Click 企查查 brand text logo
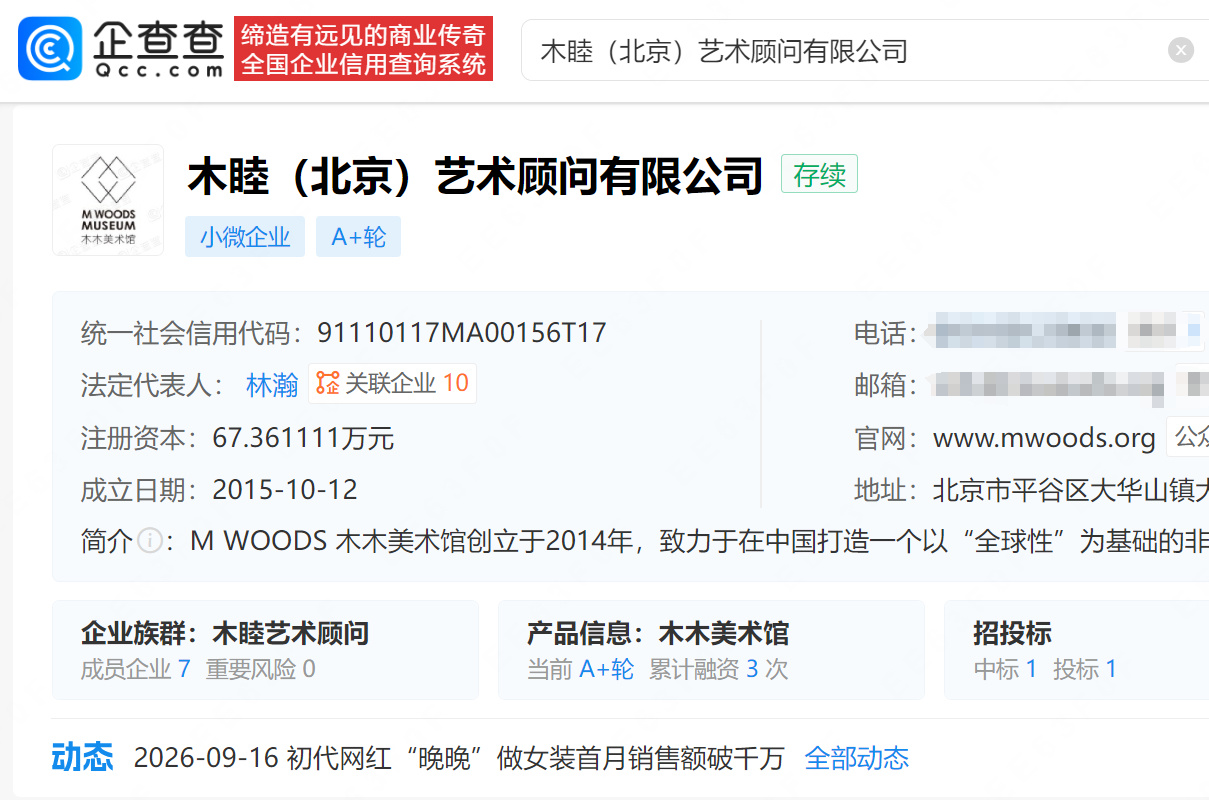This screenshot has height=800, width=1209. tap(160, 38)
